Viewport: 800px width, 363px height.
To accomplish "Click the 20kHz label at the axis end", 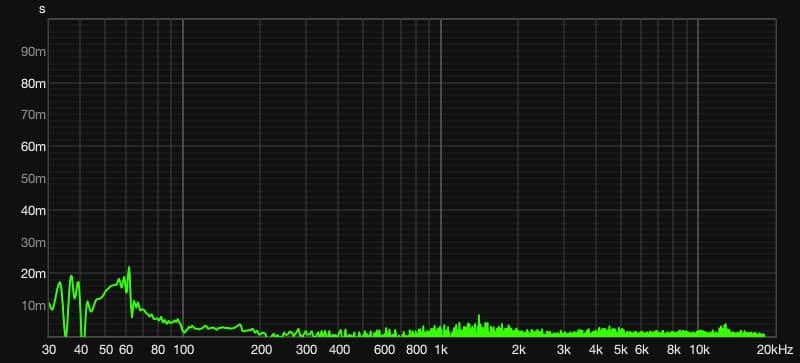I will pos(776,350).
